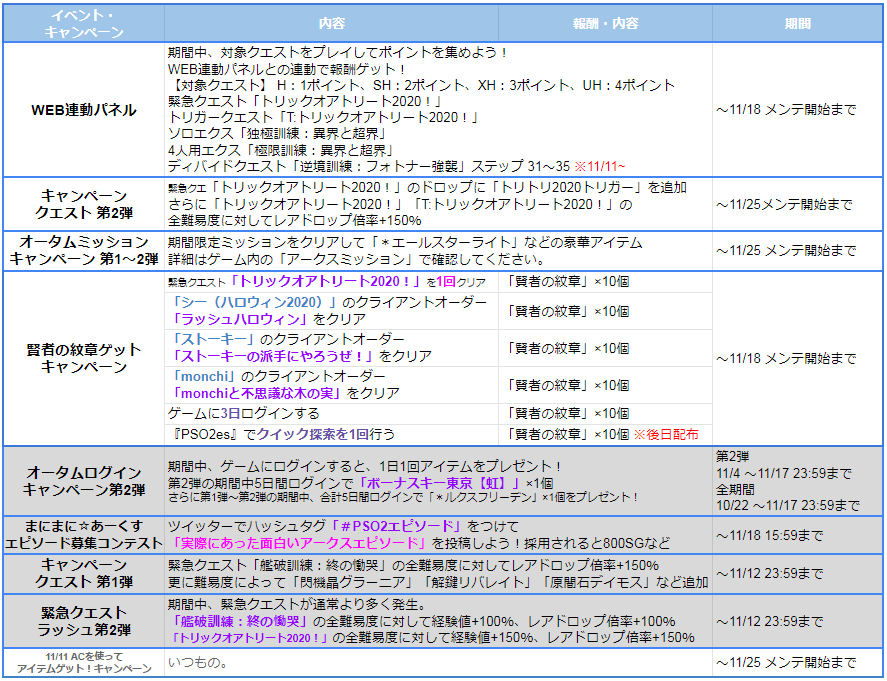
Task: Click the WEB連動パネル period ～11/18 メンテ開始まで
Action: pyautogui.click(x=786, y=110)
